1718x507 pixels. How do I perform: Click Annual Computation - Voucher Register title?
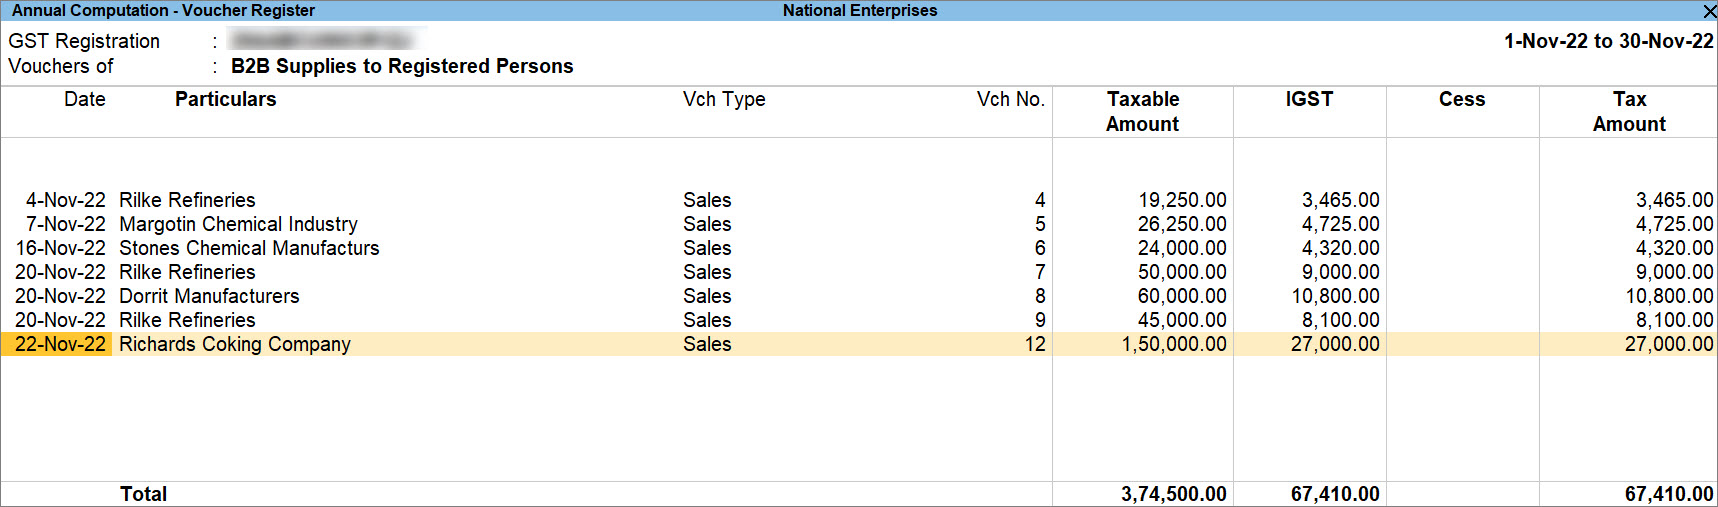pos(163,11)
